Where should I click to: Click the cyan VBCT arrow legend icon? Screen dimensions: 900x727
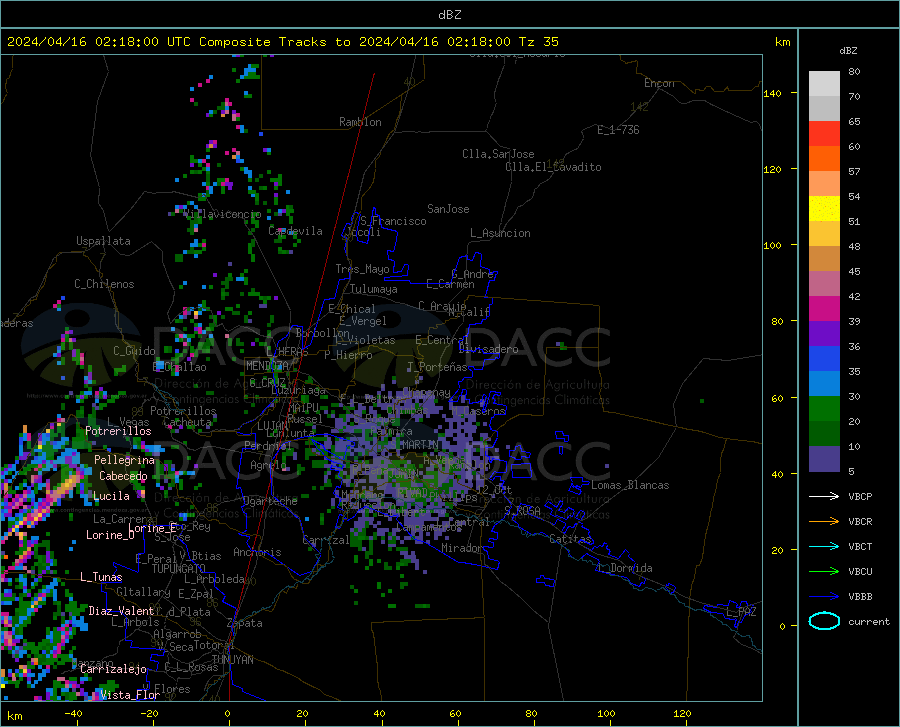pyautogui.click(x=824, y=546)
